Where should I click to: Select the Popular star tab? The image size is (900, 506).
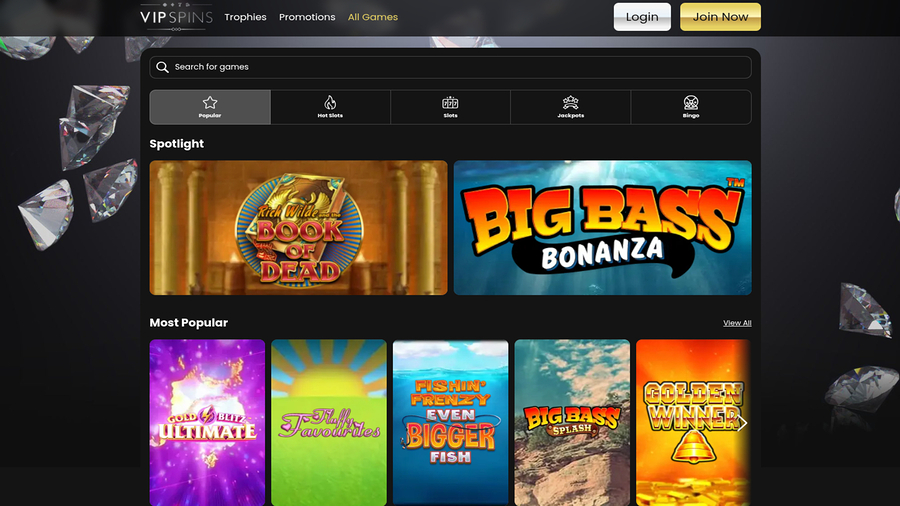pyautogui.click(x=210, y=107)
